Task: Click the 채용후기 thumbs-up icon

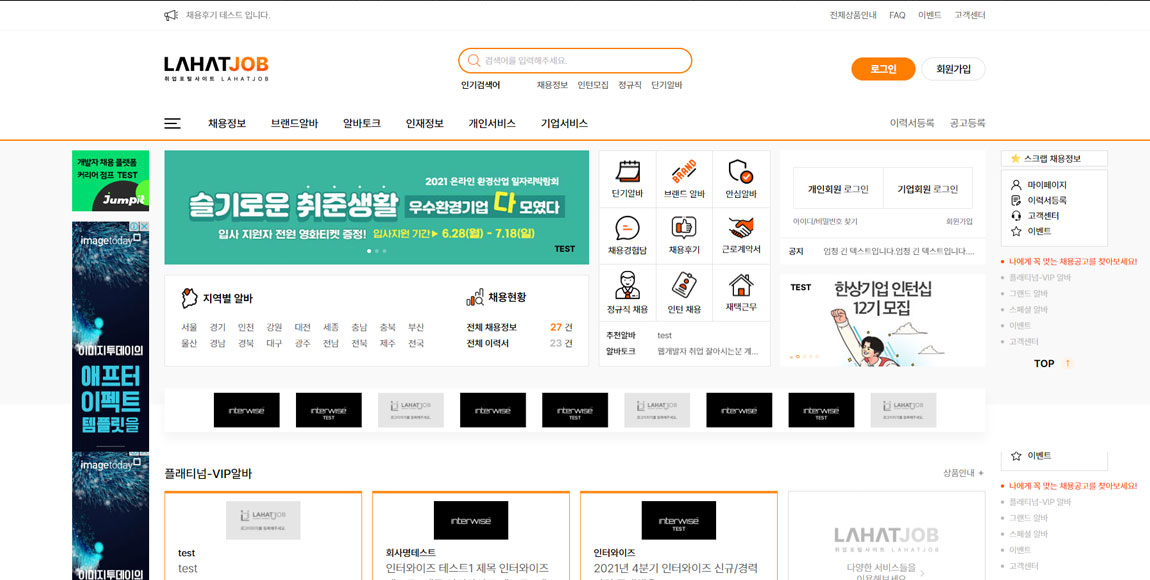Action: [684, 228]
